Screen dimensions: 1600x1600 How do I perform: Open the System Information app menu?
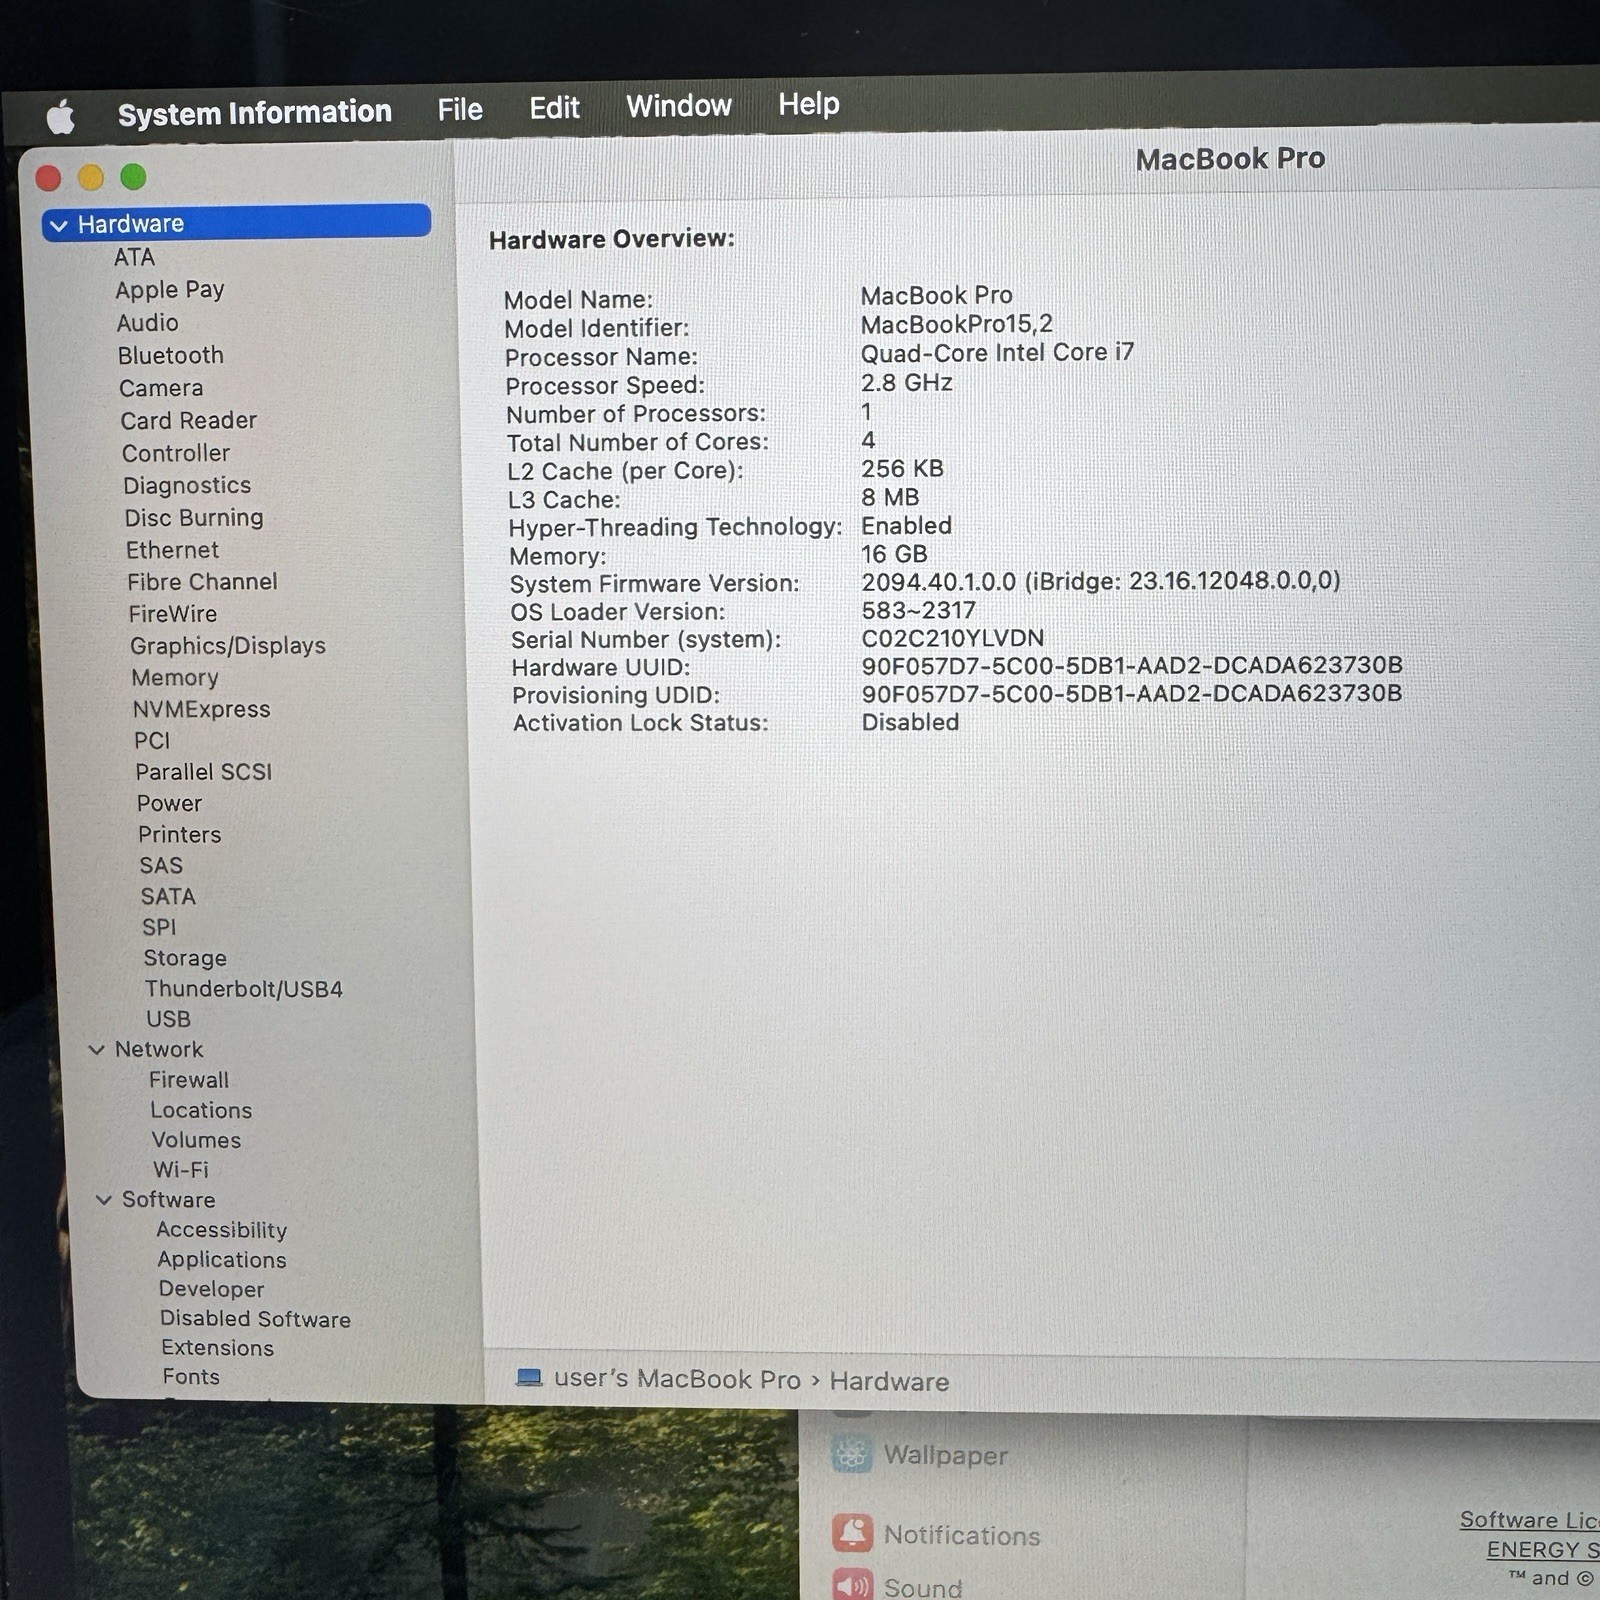254,112
